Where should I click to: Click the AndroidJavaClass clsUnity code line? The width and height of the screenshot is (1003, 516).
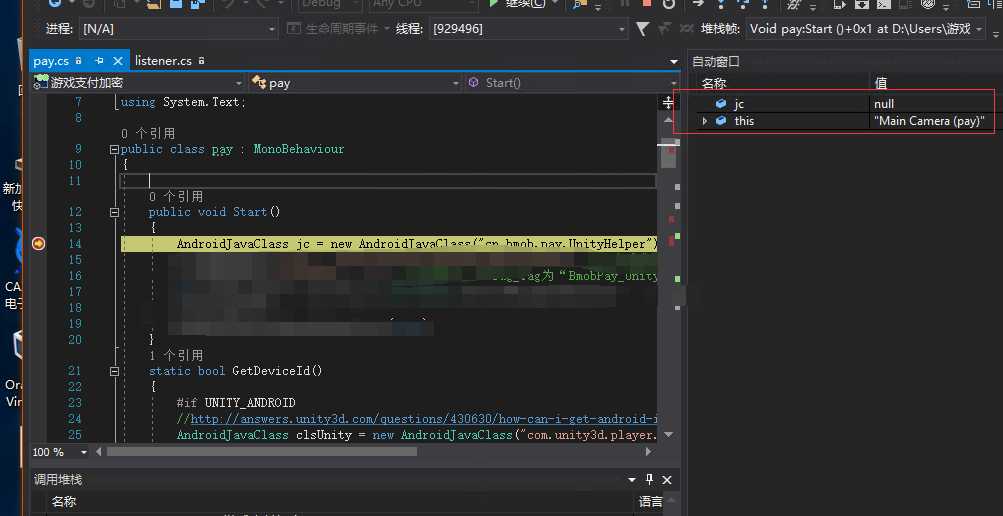pyautogui.click(x=416, y=435)
